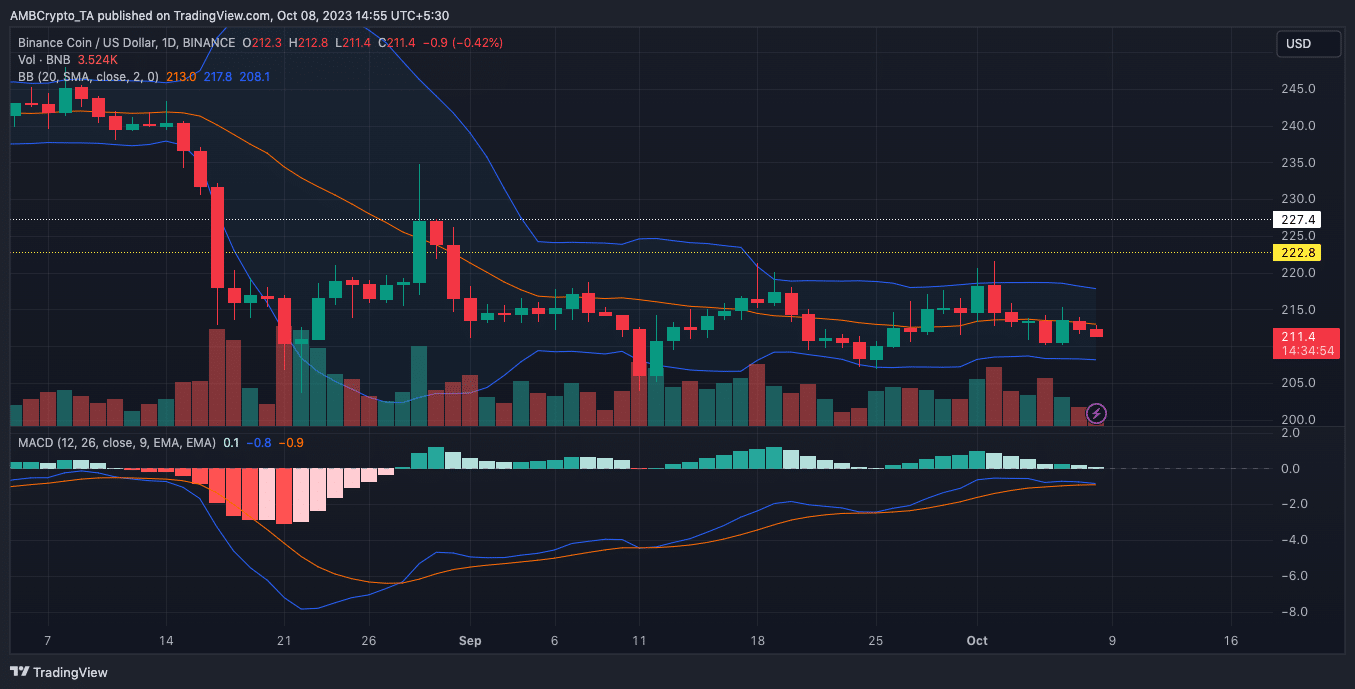Click the 16 date label on time axis

coord(1231,640)
